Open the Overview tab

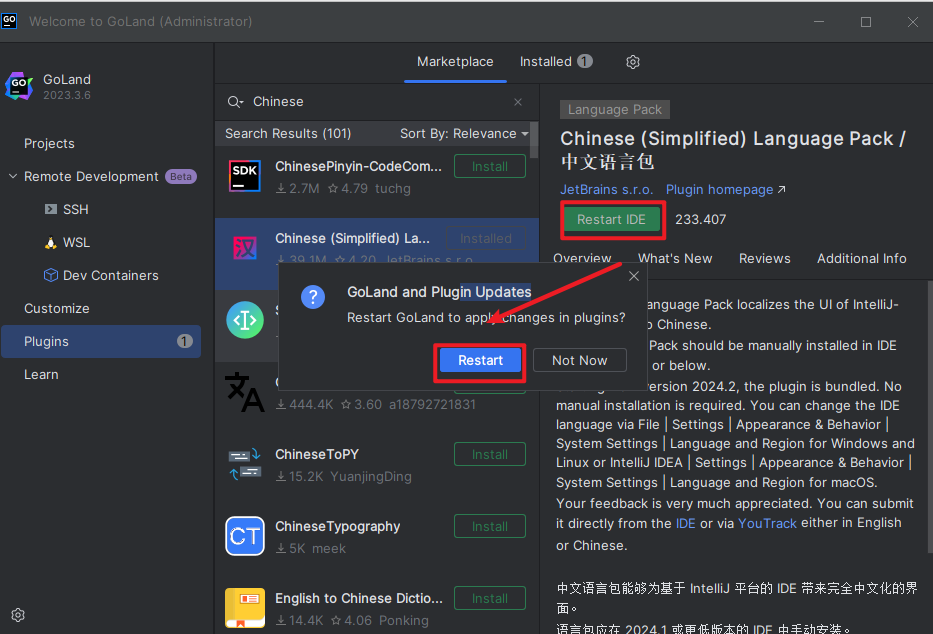pos(582,258)
